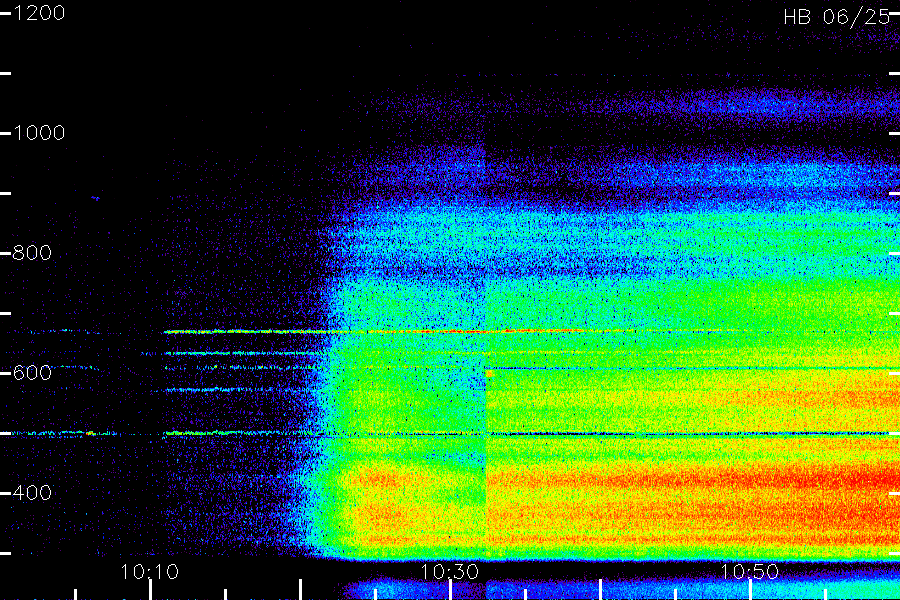
Task: Click the 800 frequency axis label
Action: [32, 253]
